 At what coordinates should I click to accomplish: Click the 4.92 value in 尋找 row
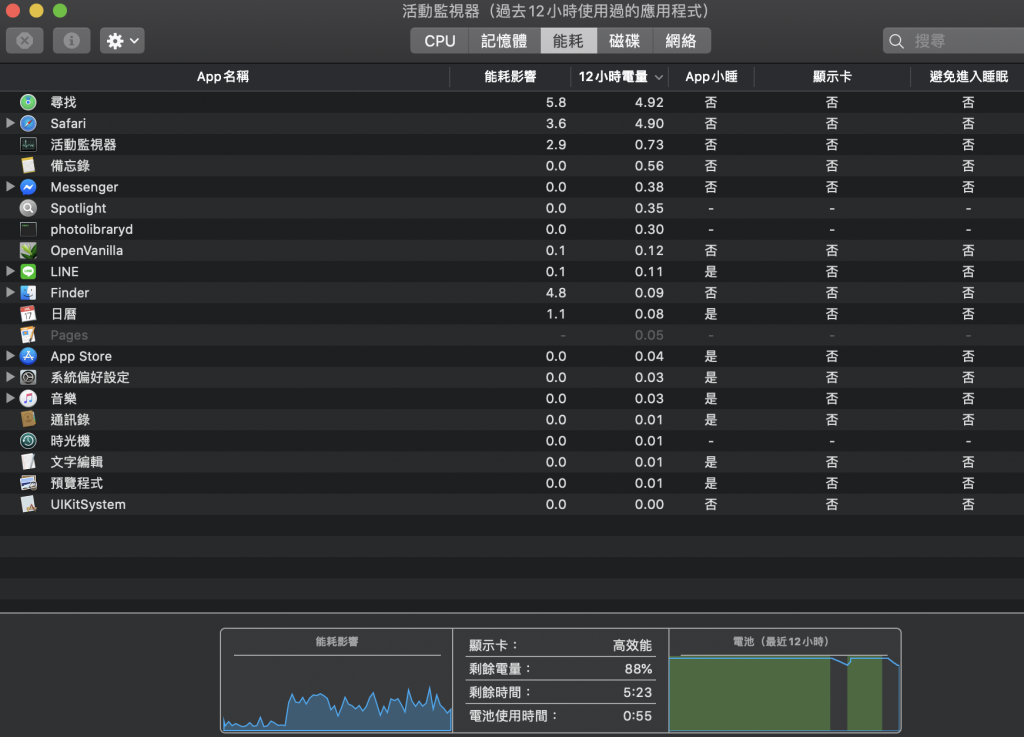(x=649, y=102)
